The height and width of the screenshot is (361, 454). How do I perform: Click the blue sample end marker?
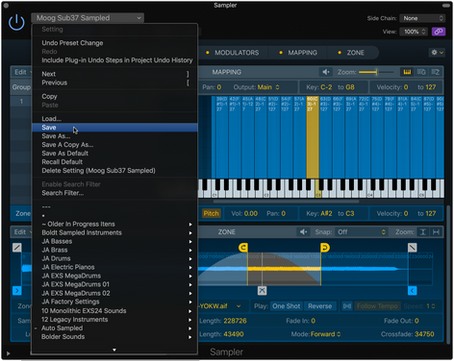click(x=412, y=291)
